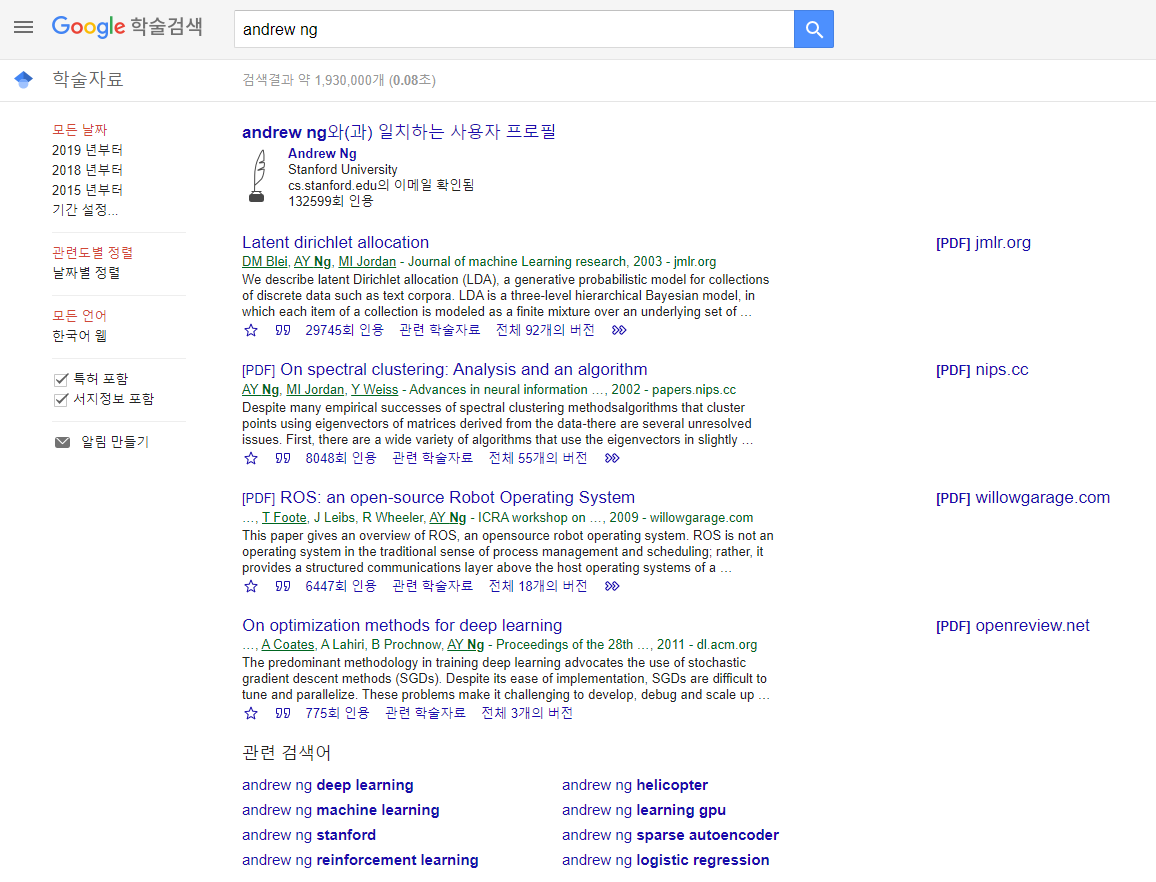The height and width of the screenshot is (882, 1156).
Task: Search andrew ng sparse autoencoder suggestion
Action: [x=670, y=836]
